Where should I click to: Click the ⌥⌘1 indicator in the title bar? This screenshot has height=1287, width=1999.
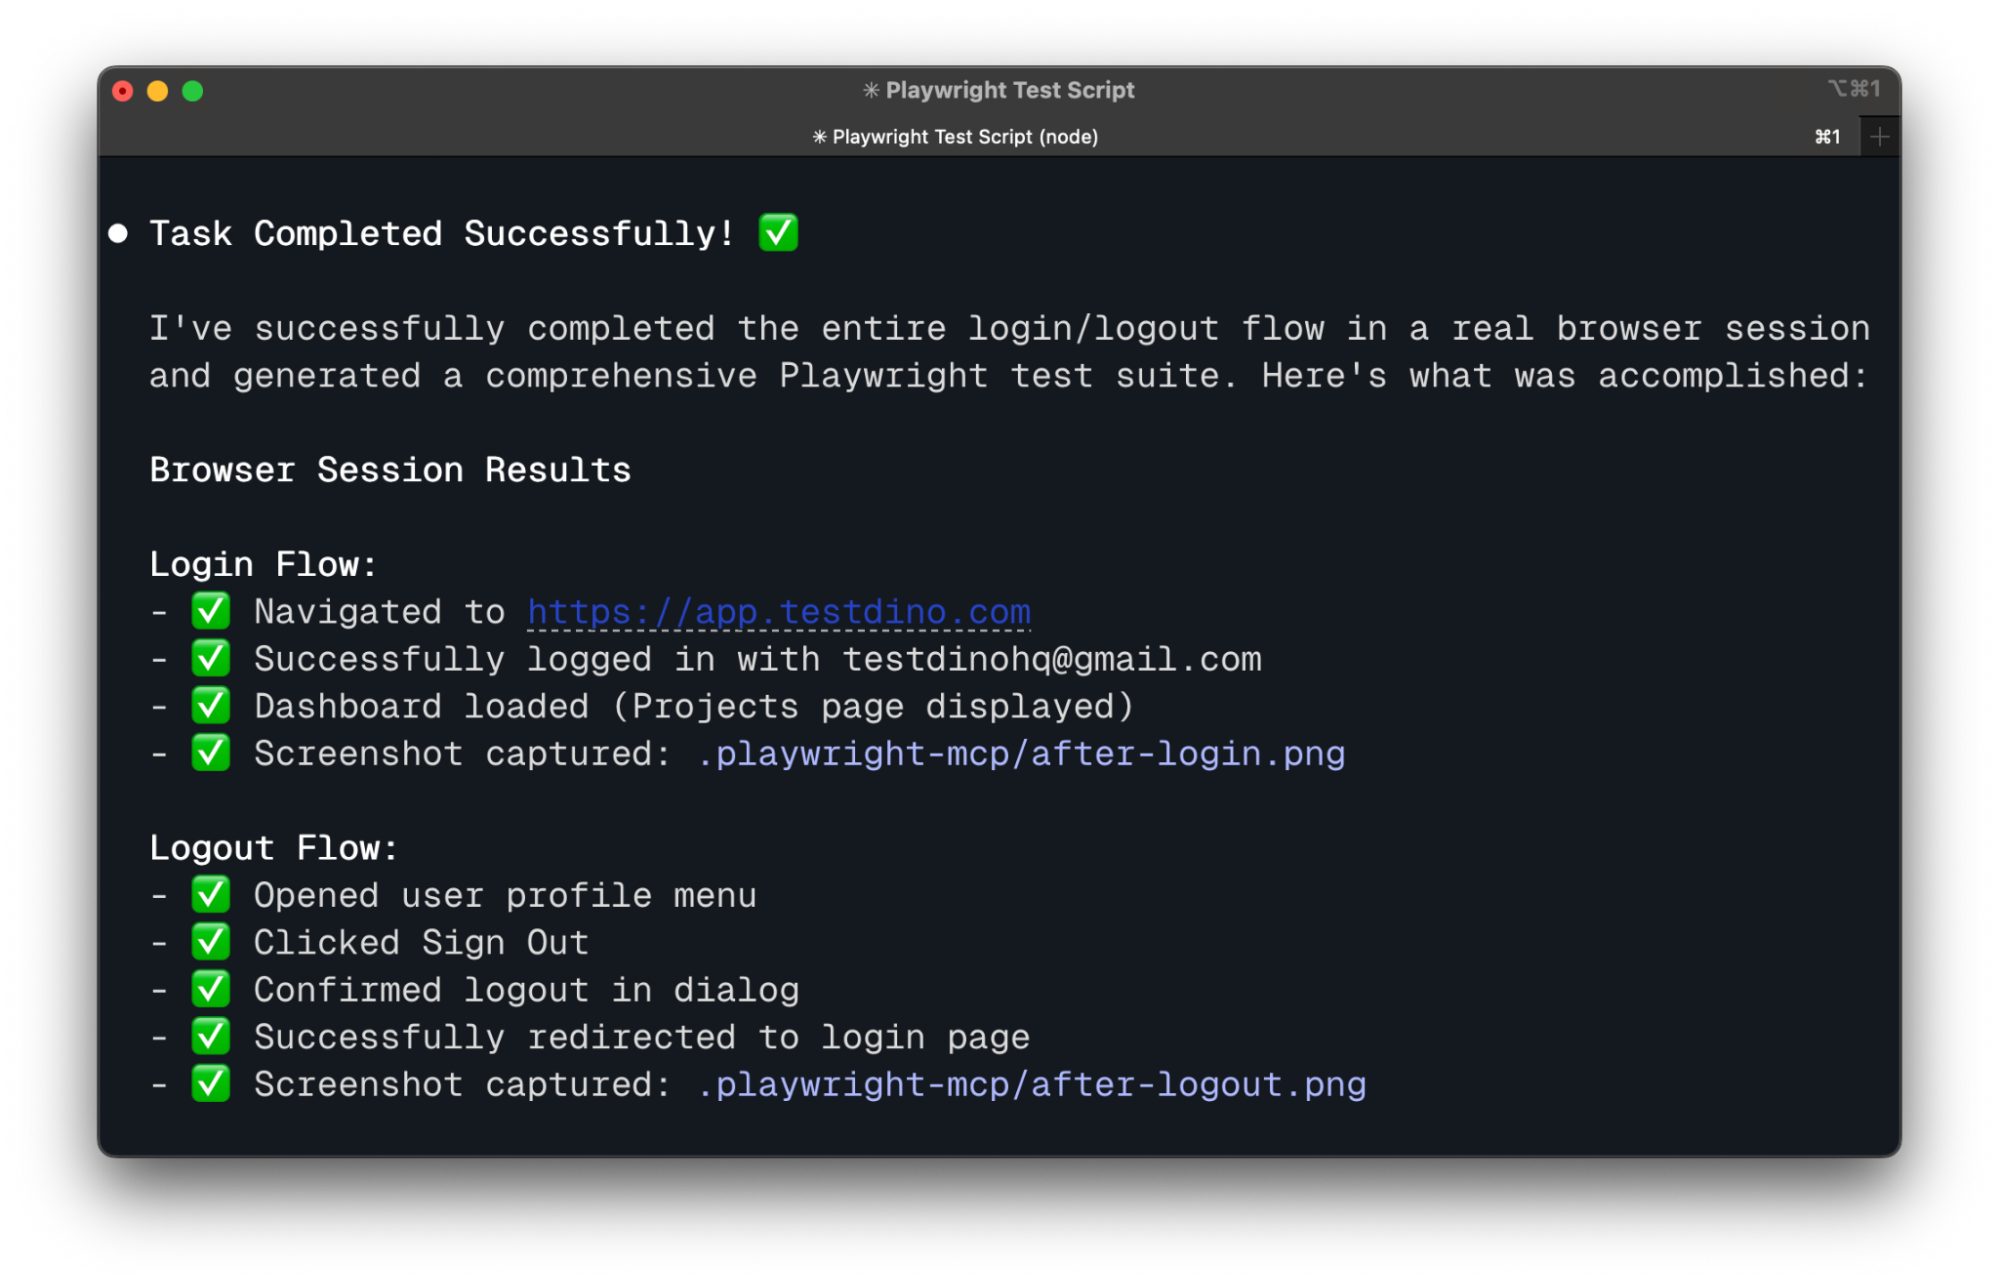click(x=1855, y=89)
